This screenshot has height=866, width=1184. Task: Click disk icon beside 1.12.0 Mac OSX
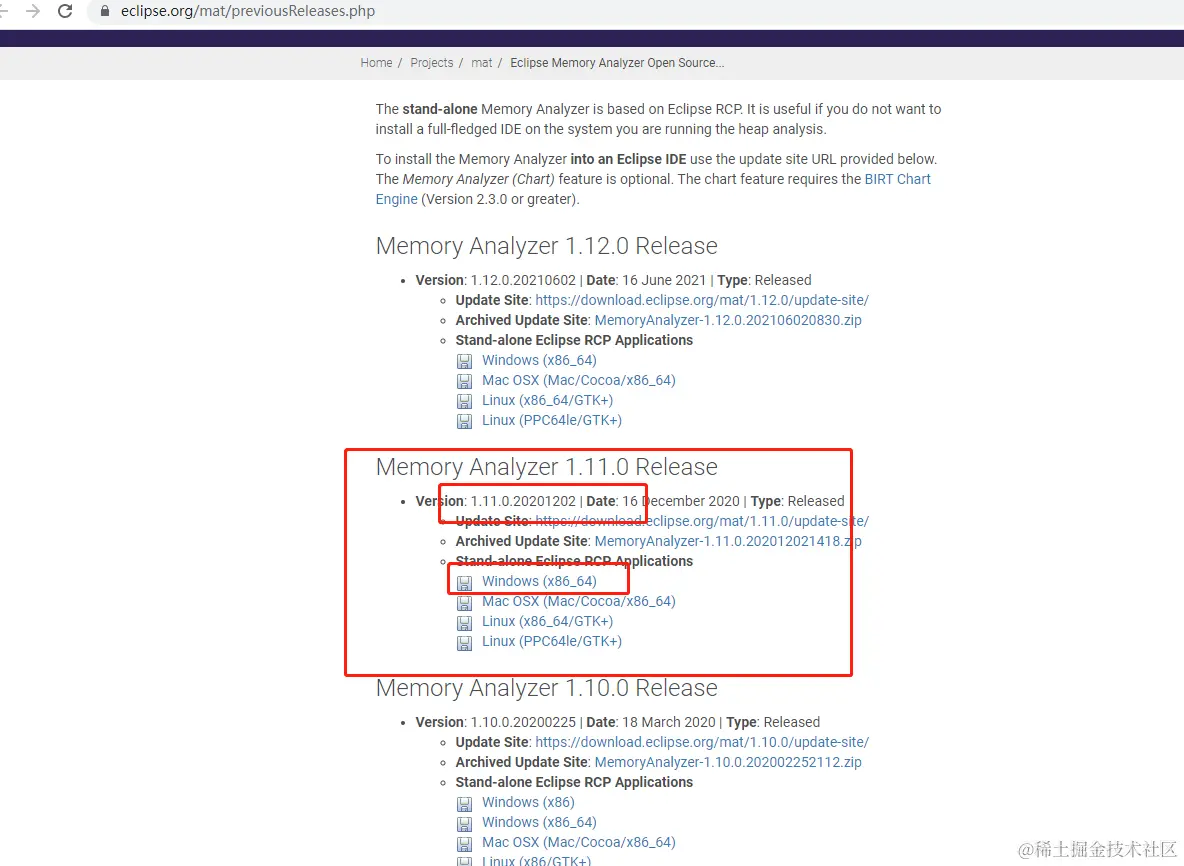pos(464,381)
